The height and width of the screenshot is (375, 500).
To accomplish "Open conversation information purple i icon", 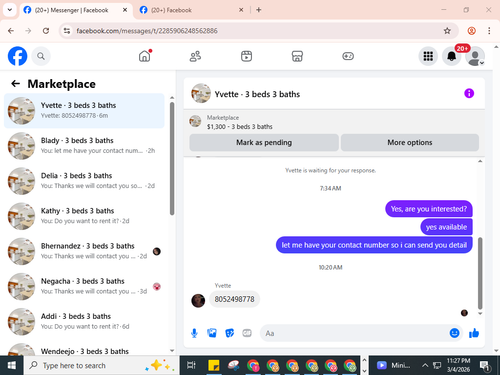I will pos(469,93).
